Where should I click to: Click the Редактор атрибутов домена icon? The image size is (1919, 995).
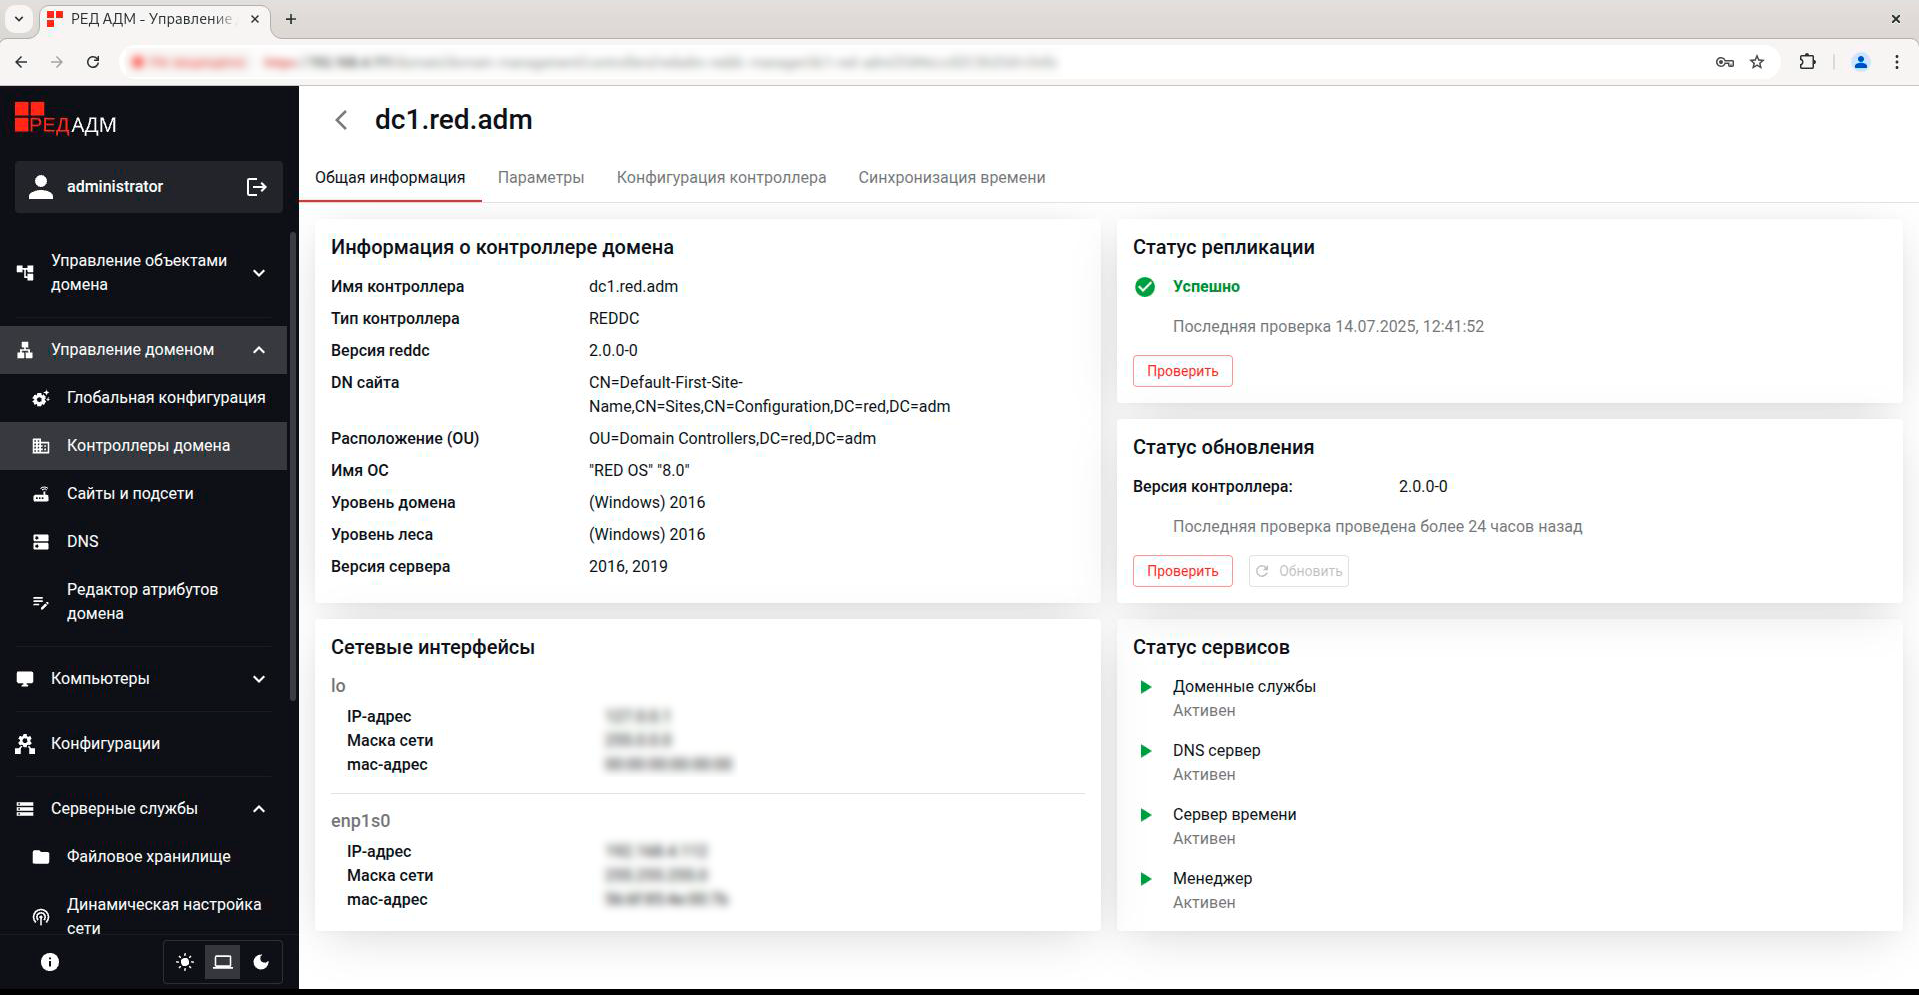tap(41, 602)
